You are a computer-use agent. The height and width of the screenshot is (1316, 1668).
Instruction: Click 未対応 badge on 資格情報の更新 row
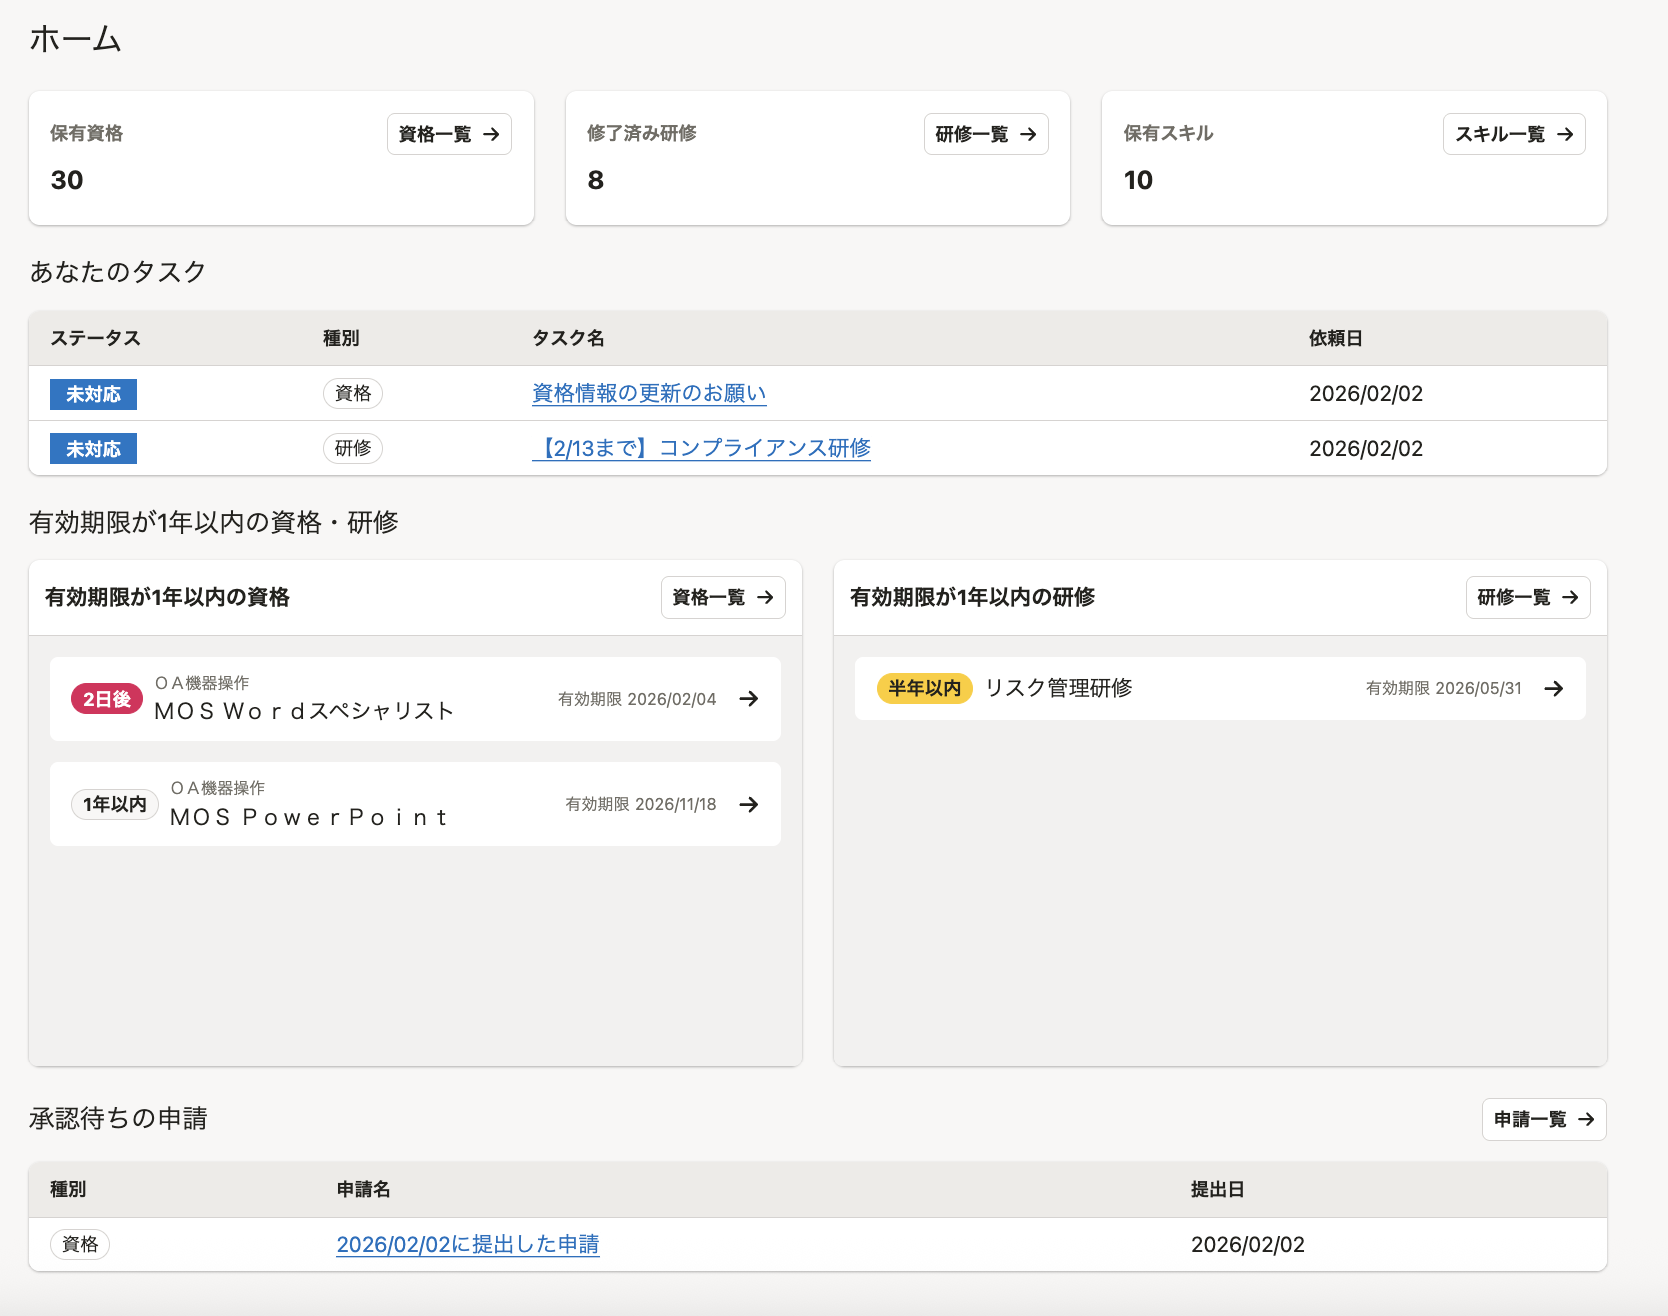point(93,394)
